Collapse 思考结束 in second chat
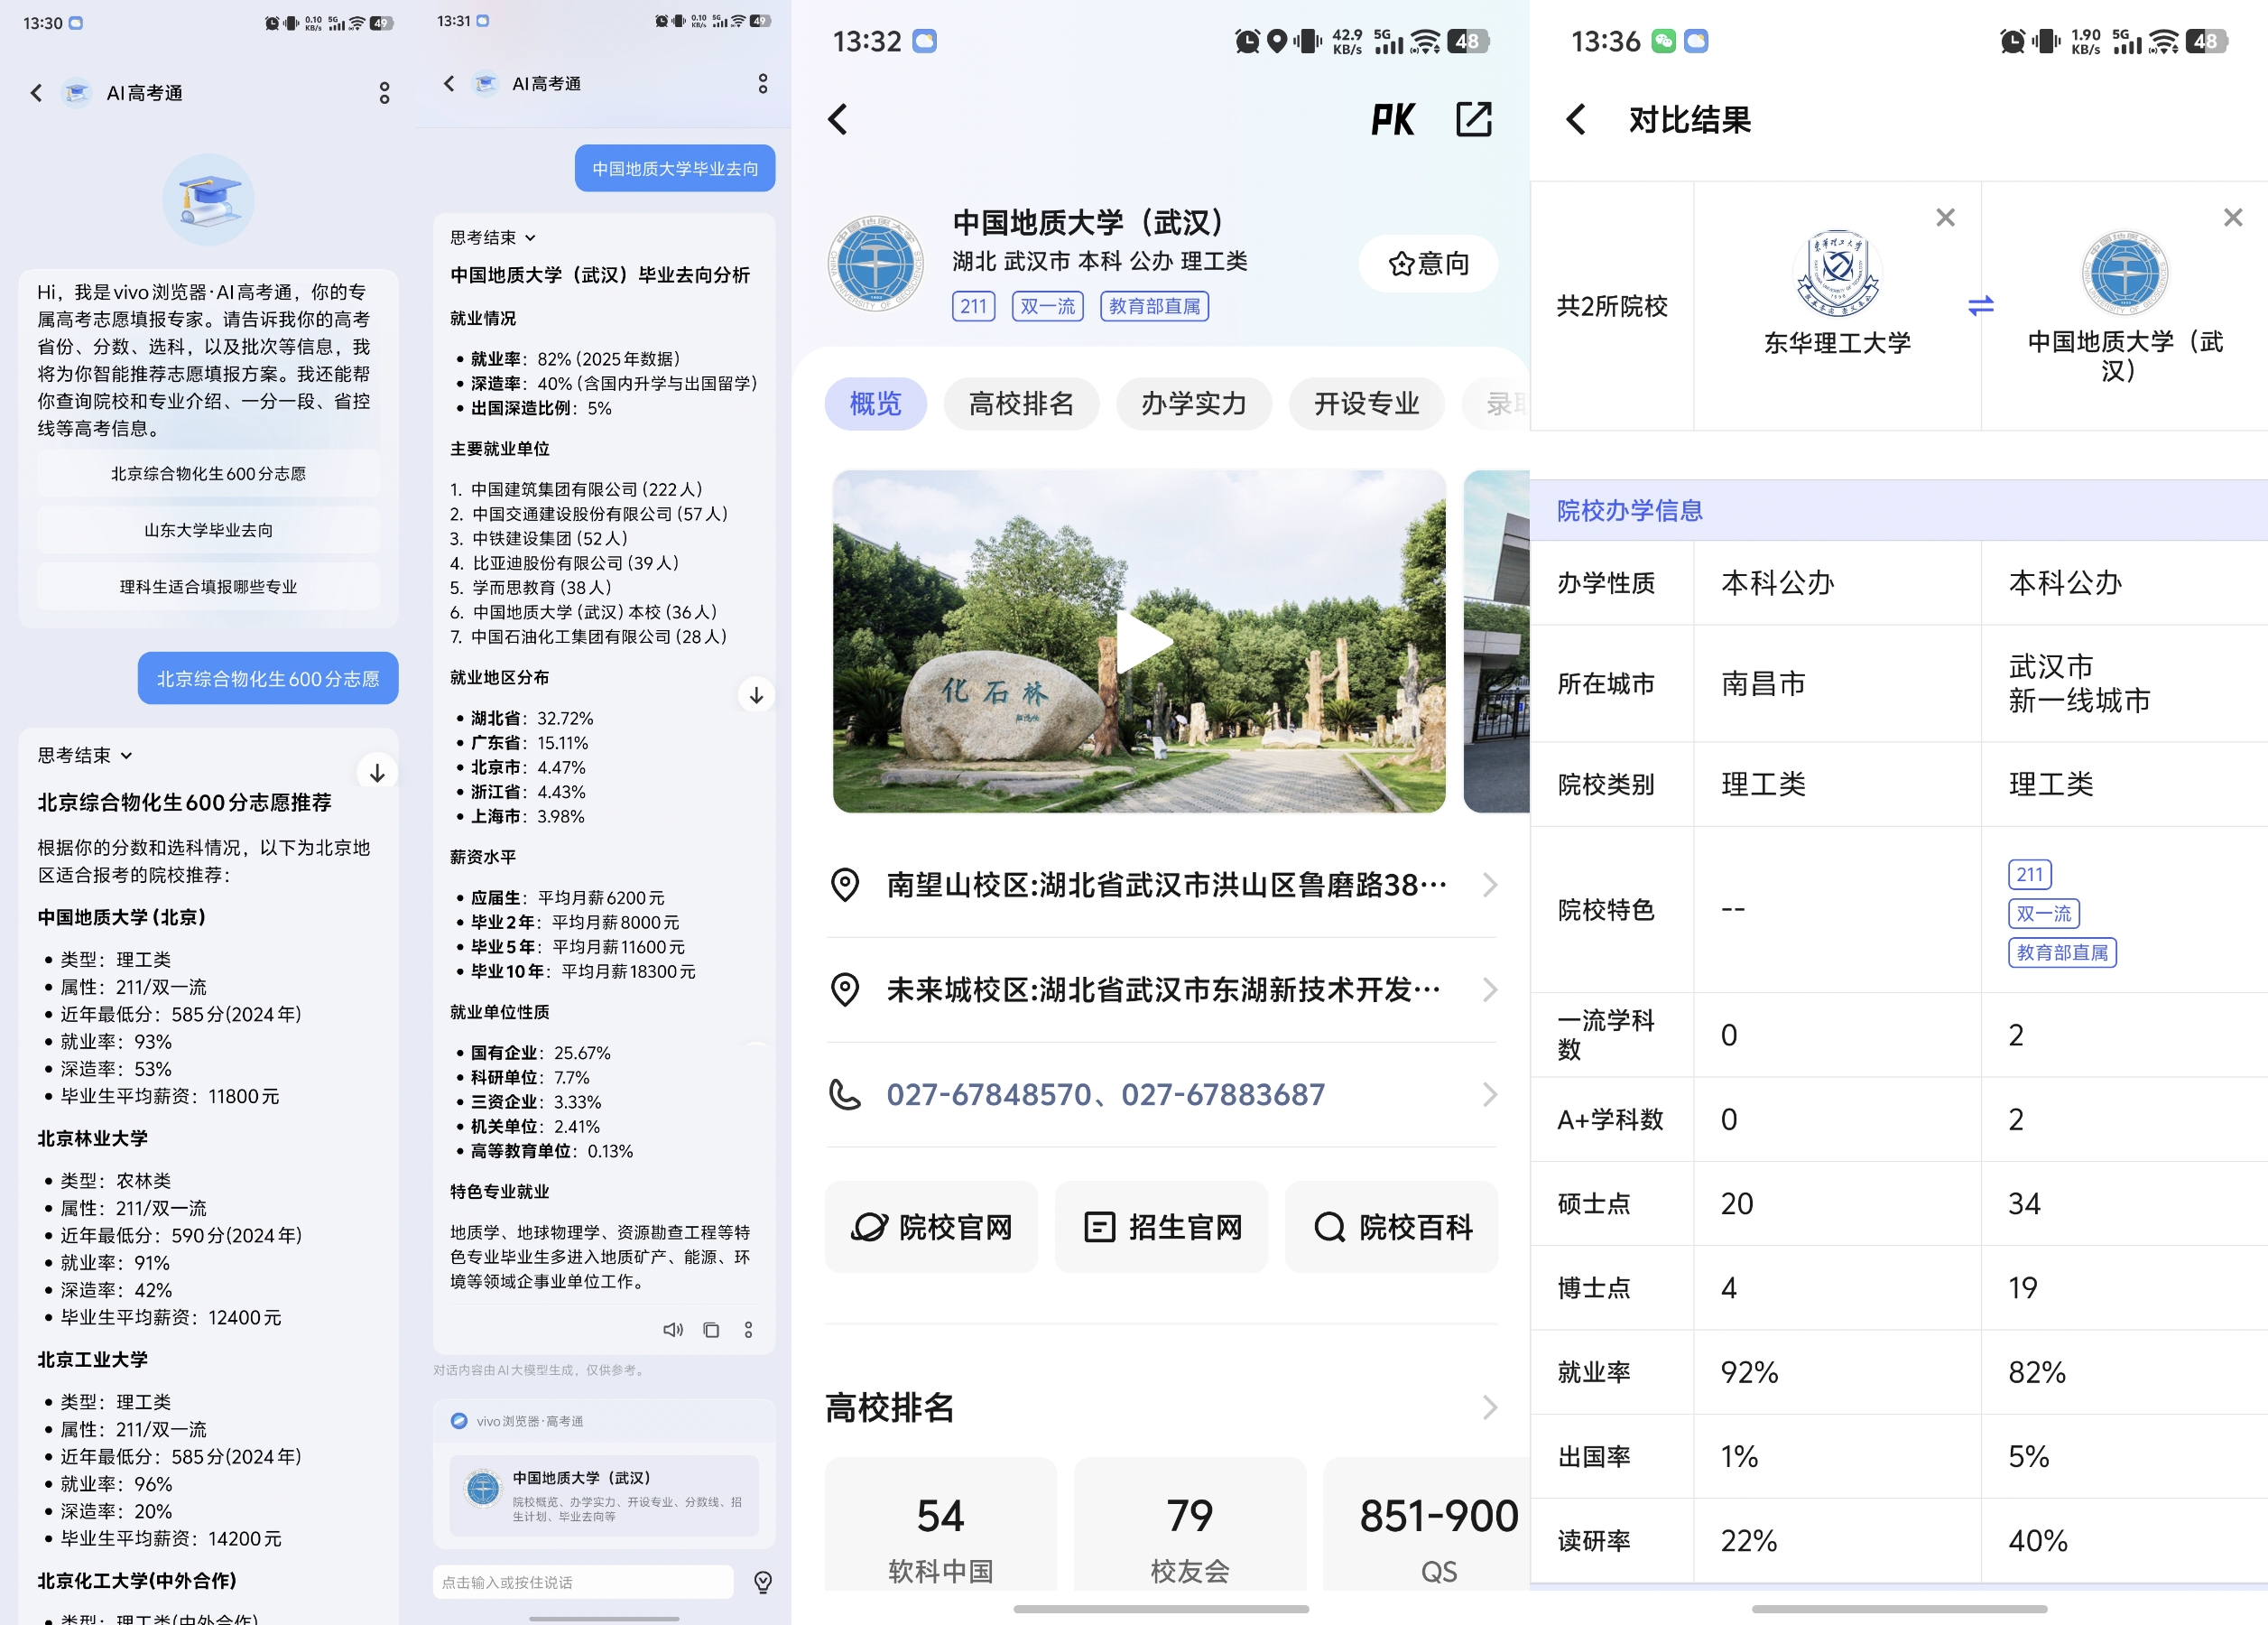Image resolution: width=2268 pixels, height=1625 pixels. [493, 237]
